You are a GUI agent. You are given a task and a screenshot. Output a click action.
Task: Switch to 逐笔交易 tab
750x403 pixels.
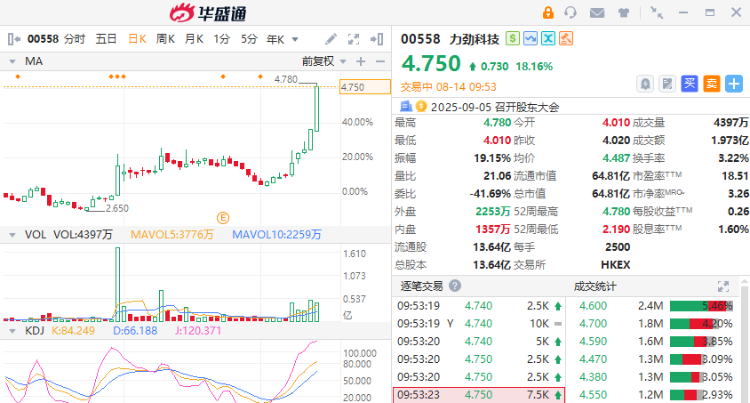click(x=421, y=286)
